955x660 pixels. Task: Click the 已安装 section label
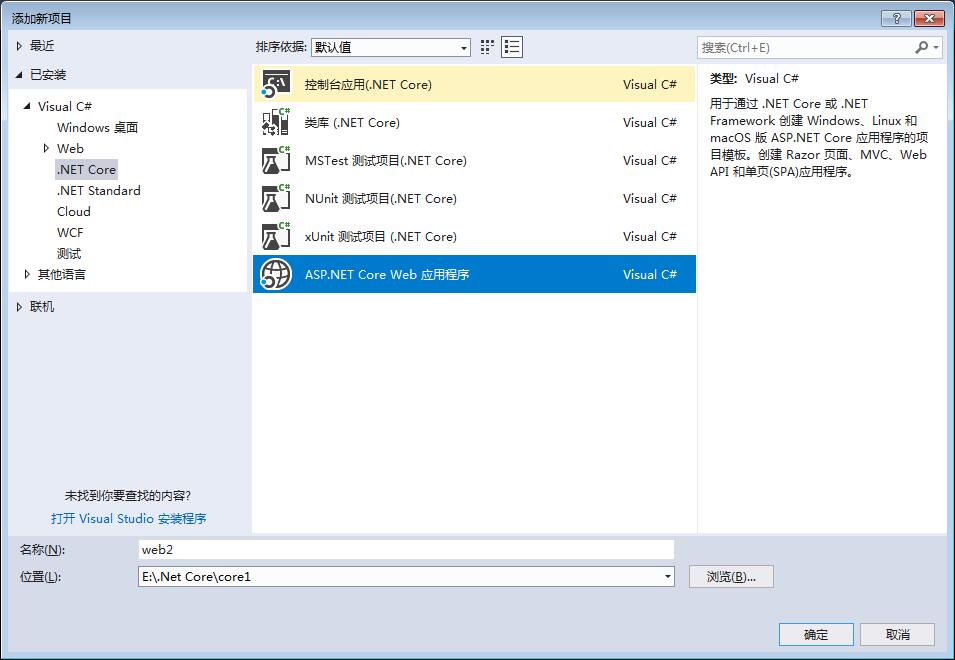pos(48,74)
